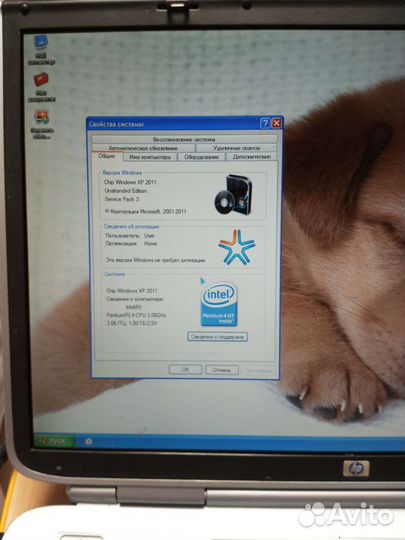
Task: Switch to the Восстановление системы tab
Action: (184, 139)
